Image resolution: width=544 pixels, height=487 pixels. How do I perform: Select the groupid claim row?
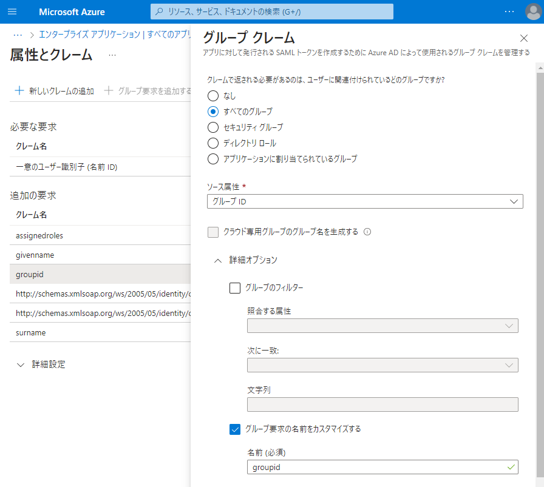(x=100, y=274)
